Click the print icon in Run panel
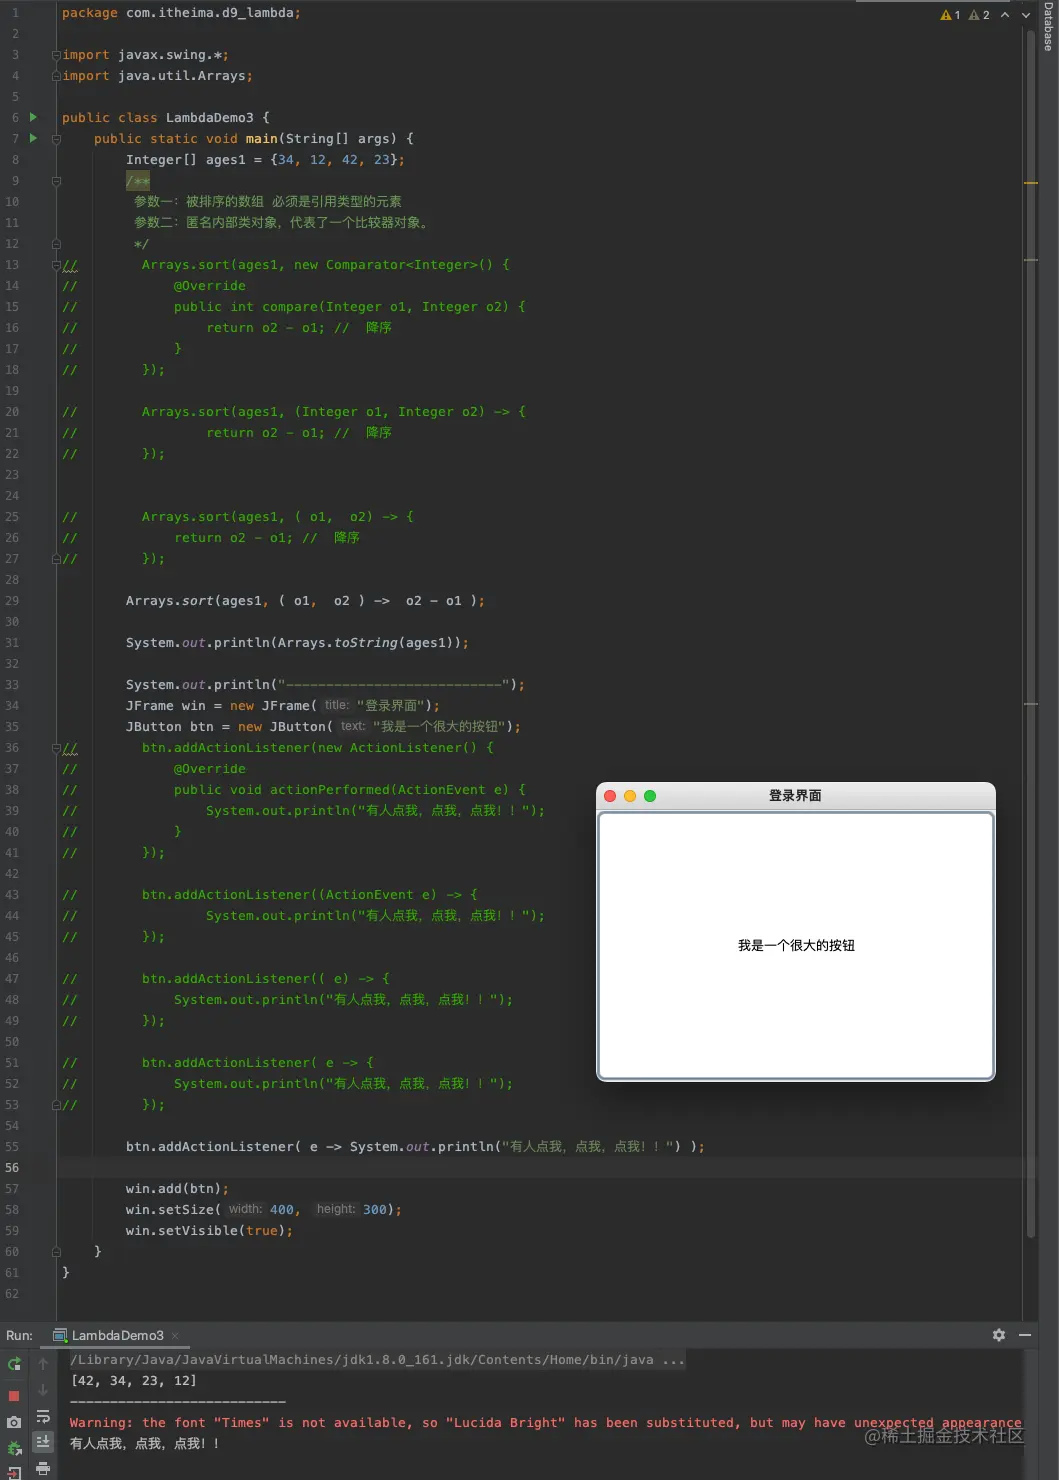Image resolution: width=1059 pixels, height=1480 pixels. pyautogui.click(x=43, y=1468)
